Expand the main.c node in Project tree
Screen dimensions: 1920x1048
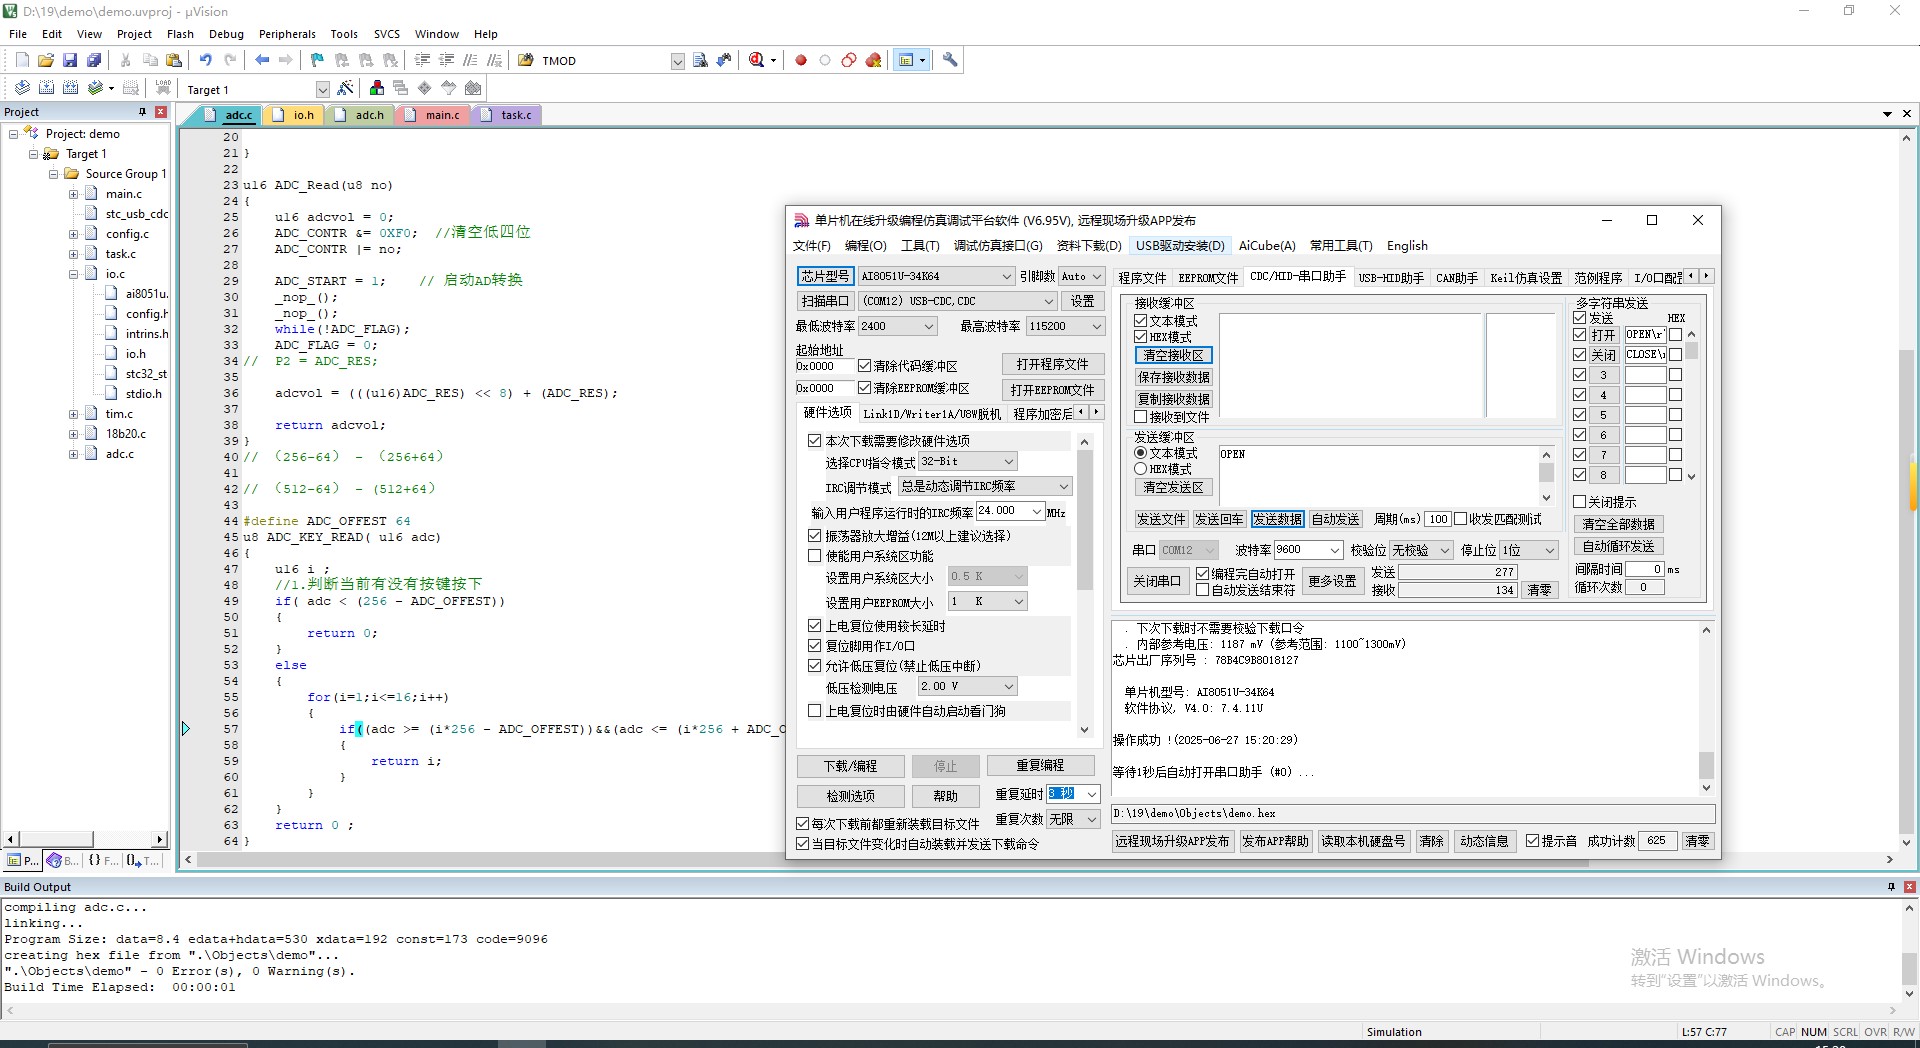point(73,194)
